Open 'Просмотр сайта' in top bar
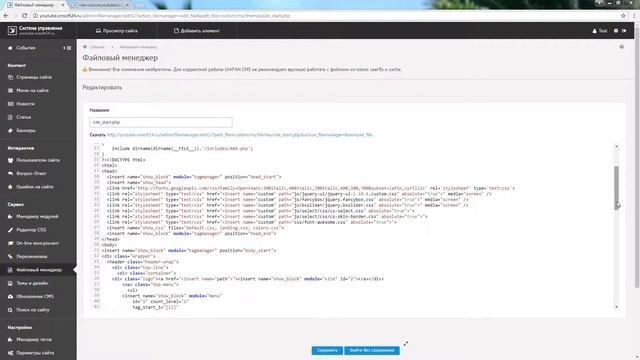This screenshot has width=640, height=360. click(x=117, y=31)
